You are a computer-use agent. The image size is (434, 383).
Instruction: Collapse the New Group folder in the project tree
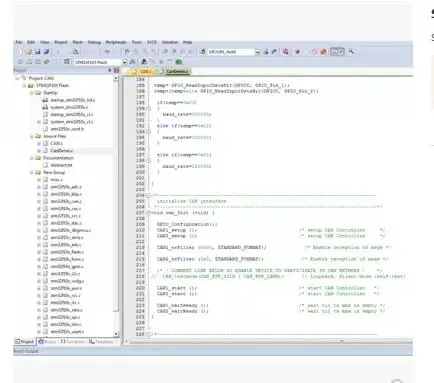click(32, 172)
